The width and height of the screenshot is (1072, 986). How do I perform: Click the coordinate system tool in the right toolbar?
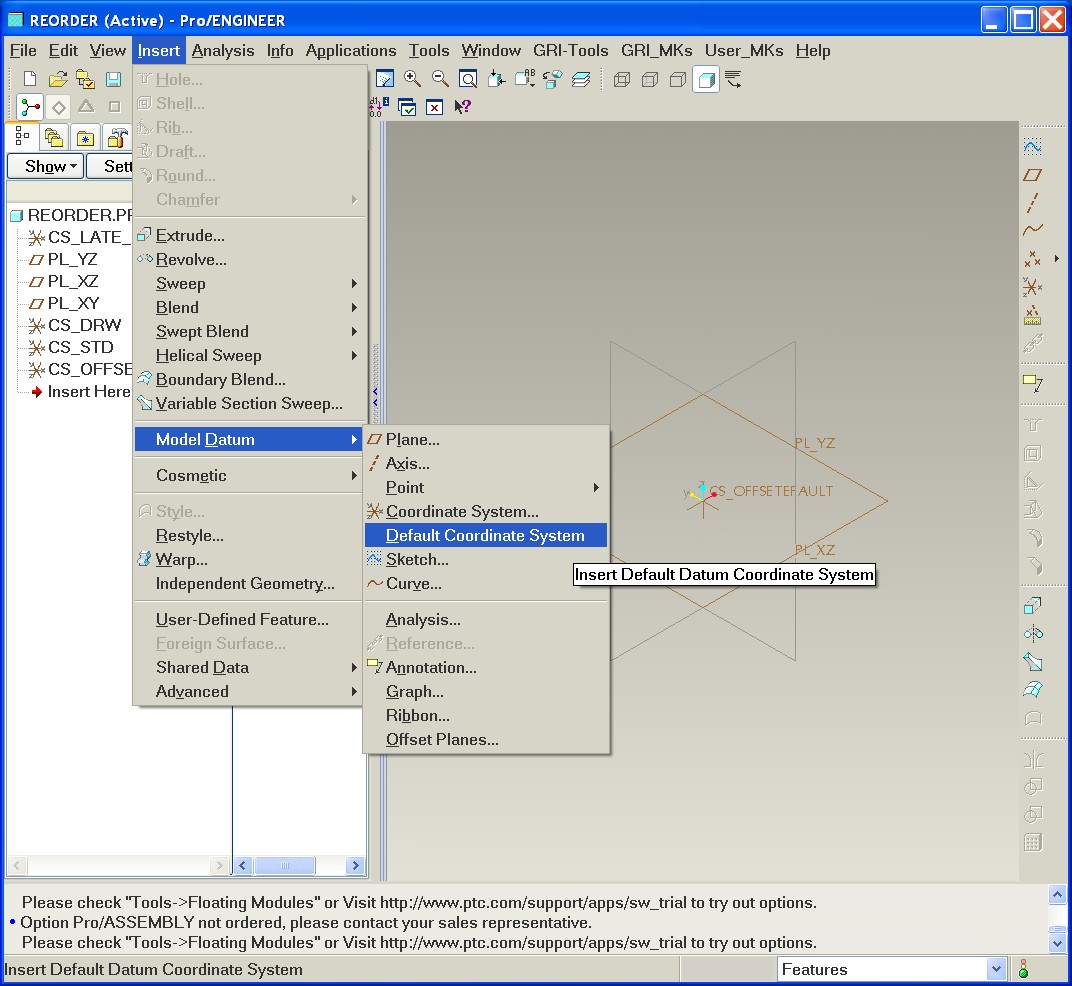[1032, 287]
